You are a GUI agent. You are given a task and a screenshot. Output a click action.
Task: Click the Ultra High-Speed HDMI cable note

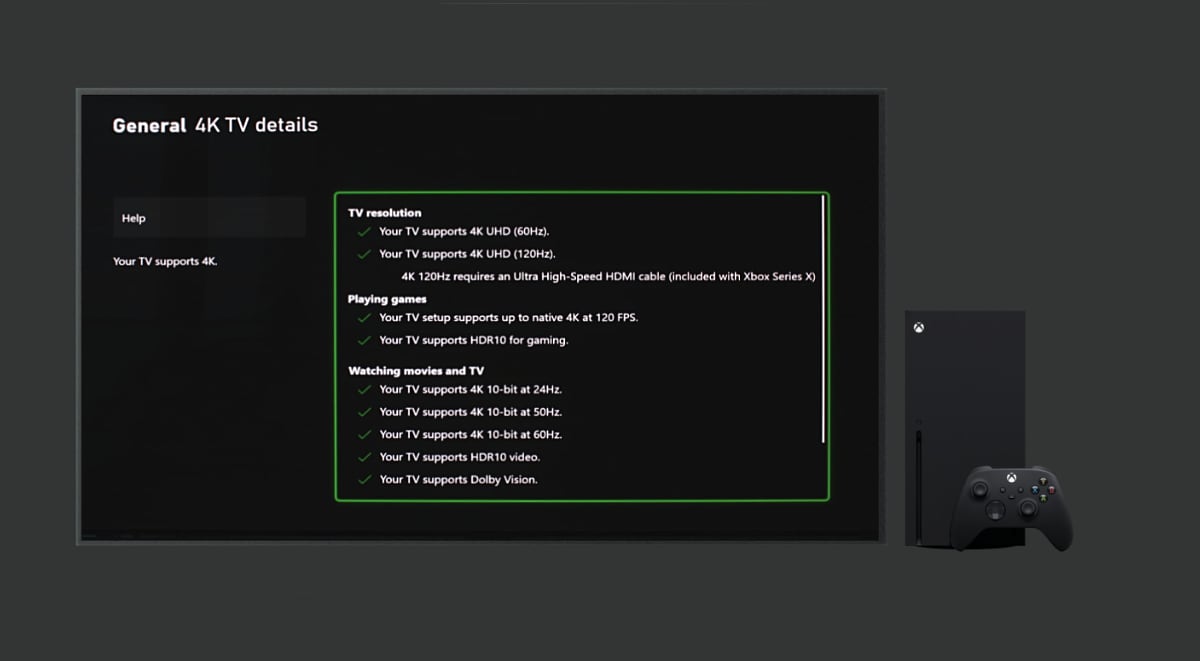point(608,276)
